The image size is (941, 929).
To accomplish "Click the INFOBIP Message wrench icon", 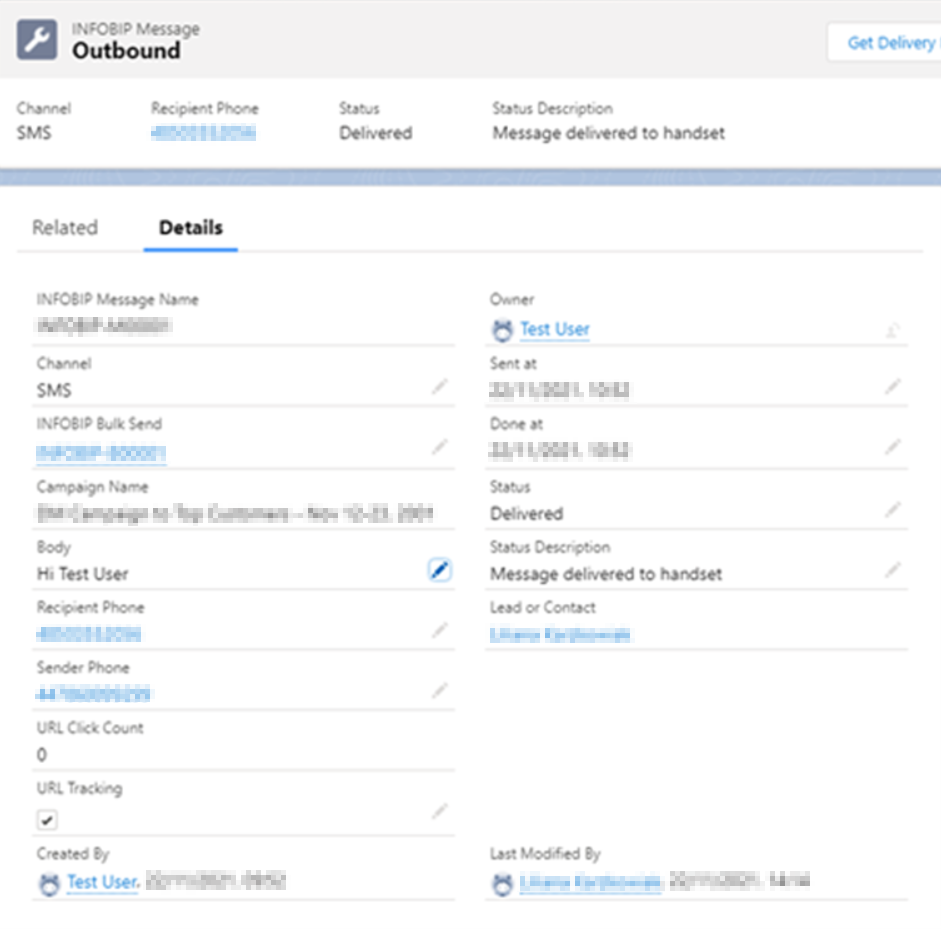I will click(x=37, y=40).
